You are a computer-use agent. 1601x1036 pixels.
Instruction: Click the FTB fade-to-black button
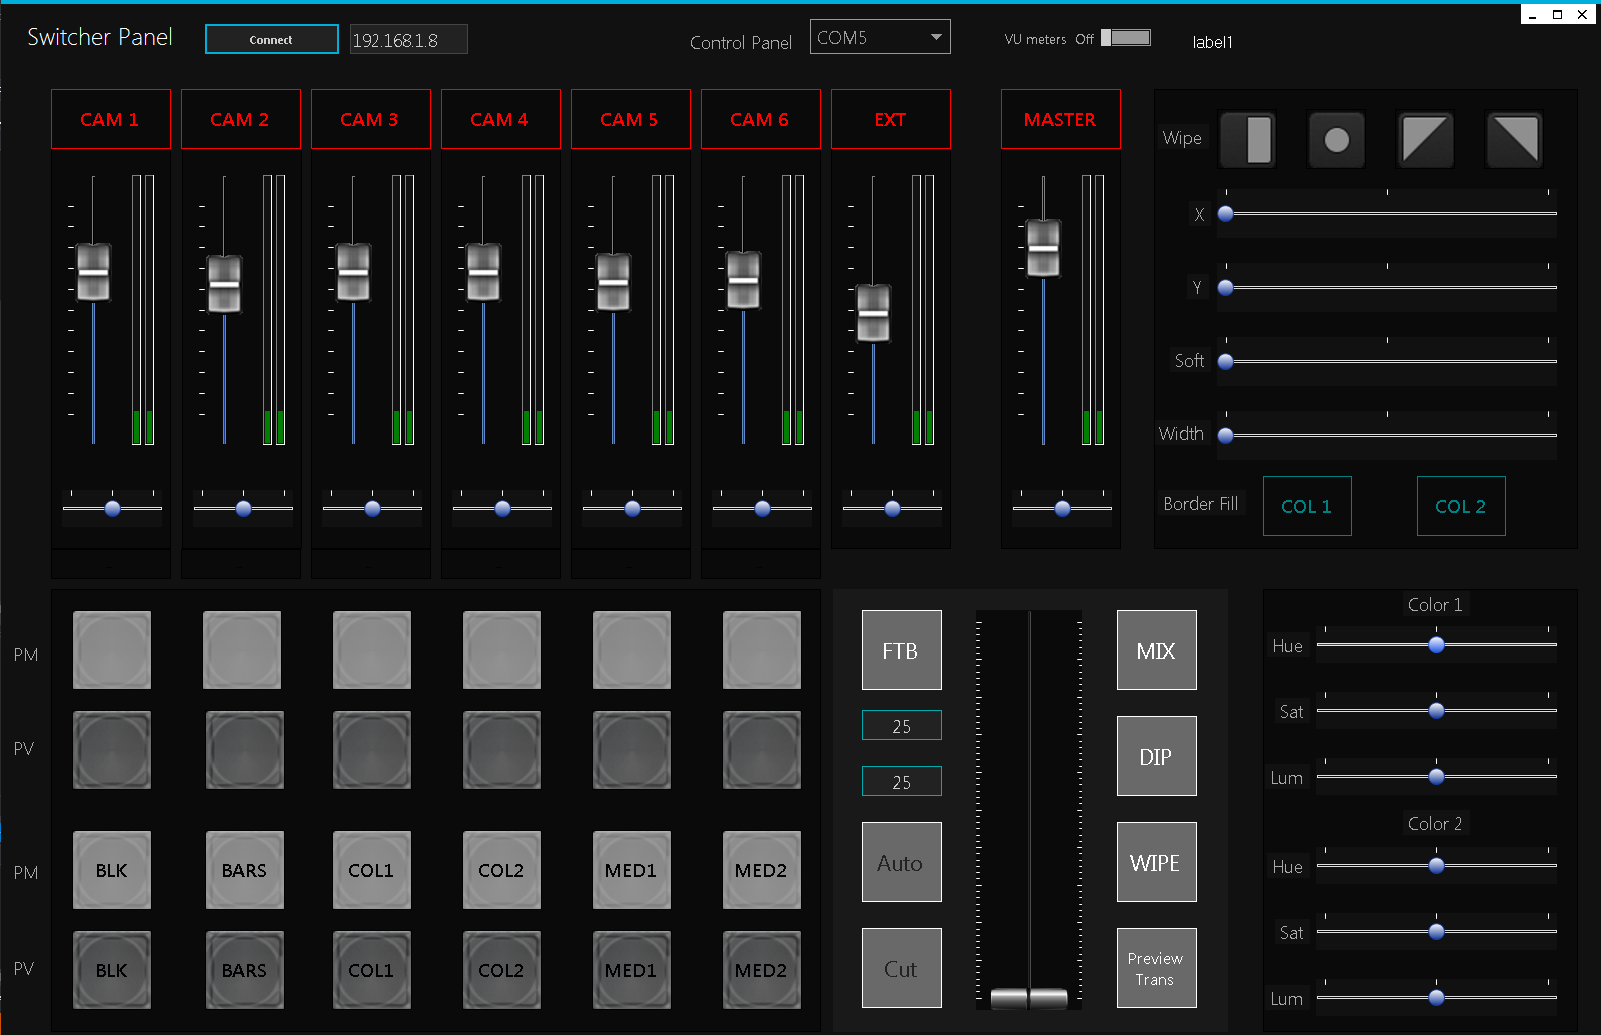click(901, 650)
